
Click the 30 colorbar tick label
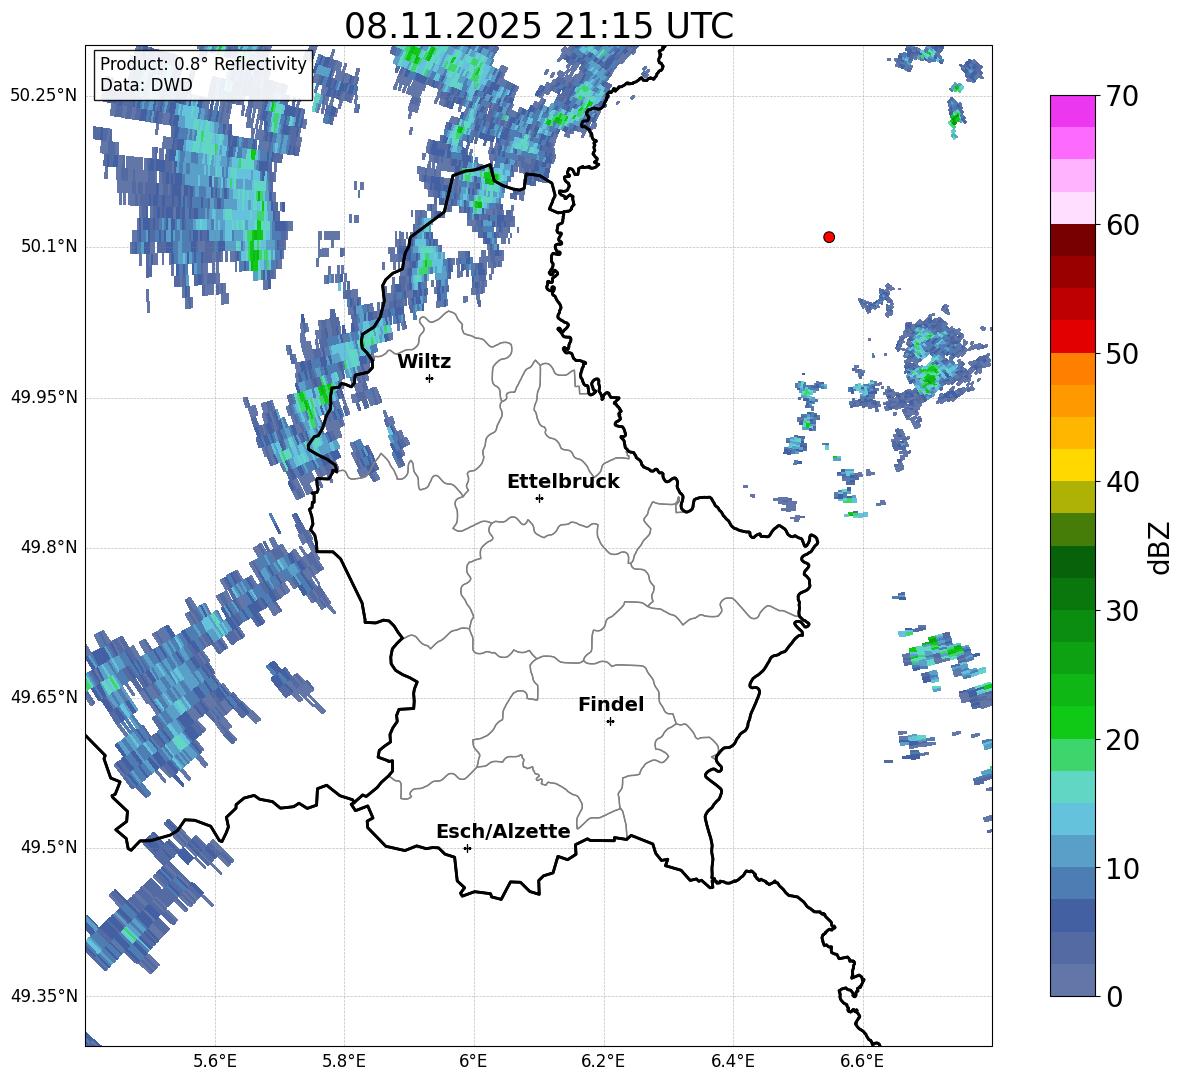1122,610
